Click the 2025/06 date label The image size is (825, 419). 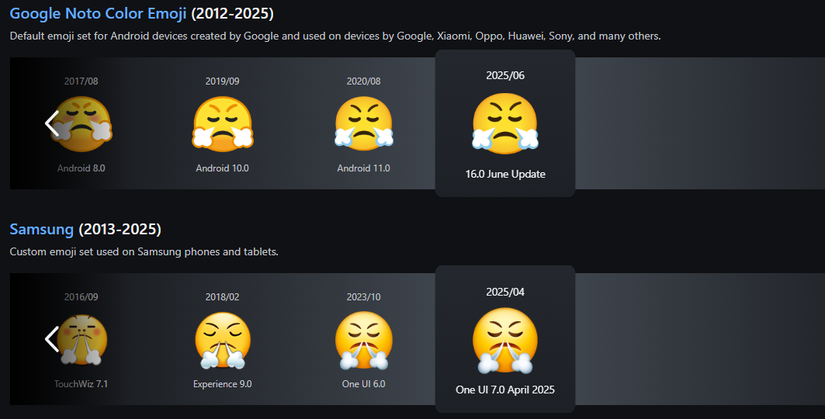coord(505,75)
